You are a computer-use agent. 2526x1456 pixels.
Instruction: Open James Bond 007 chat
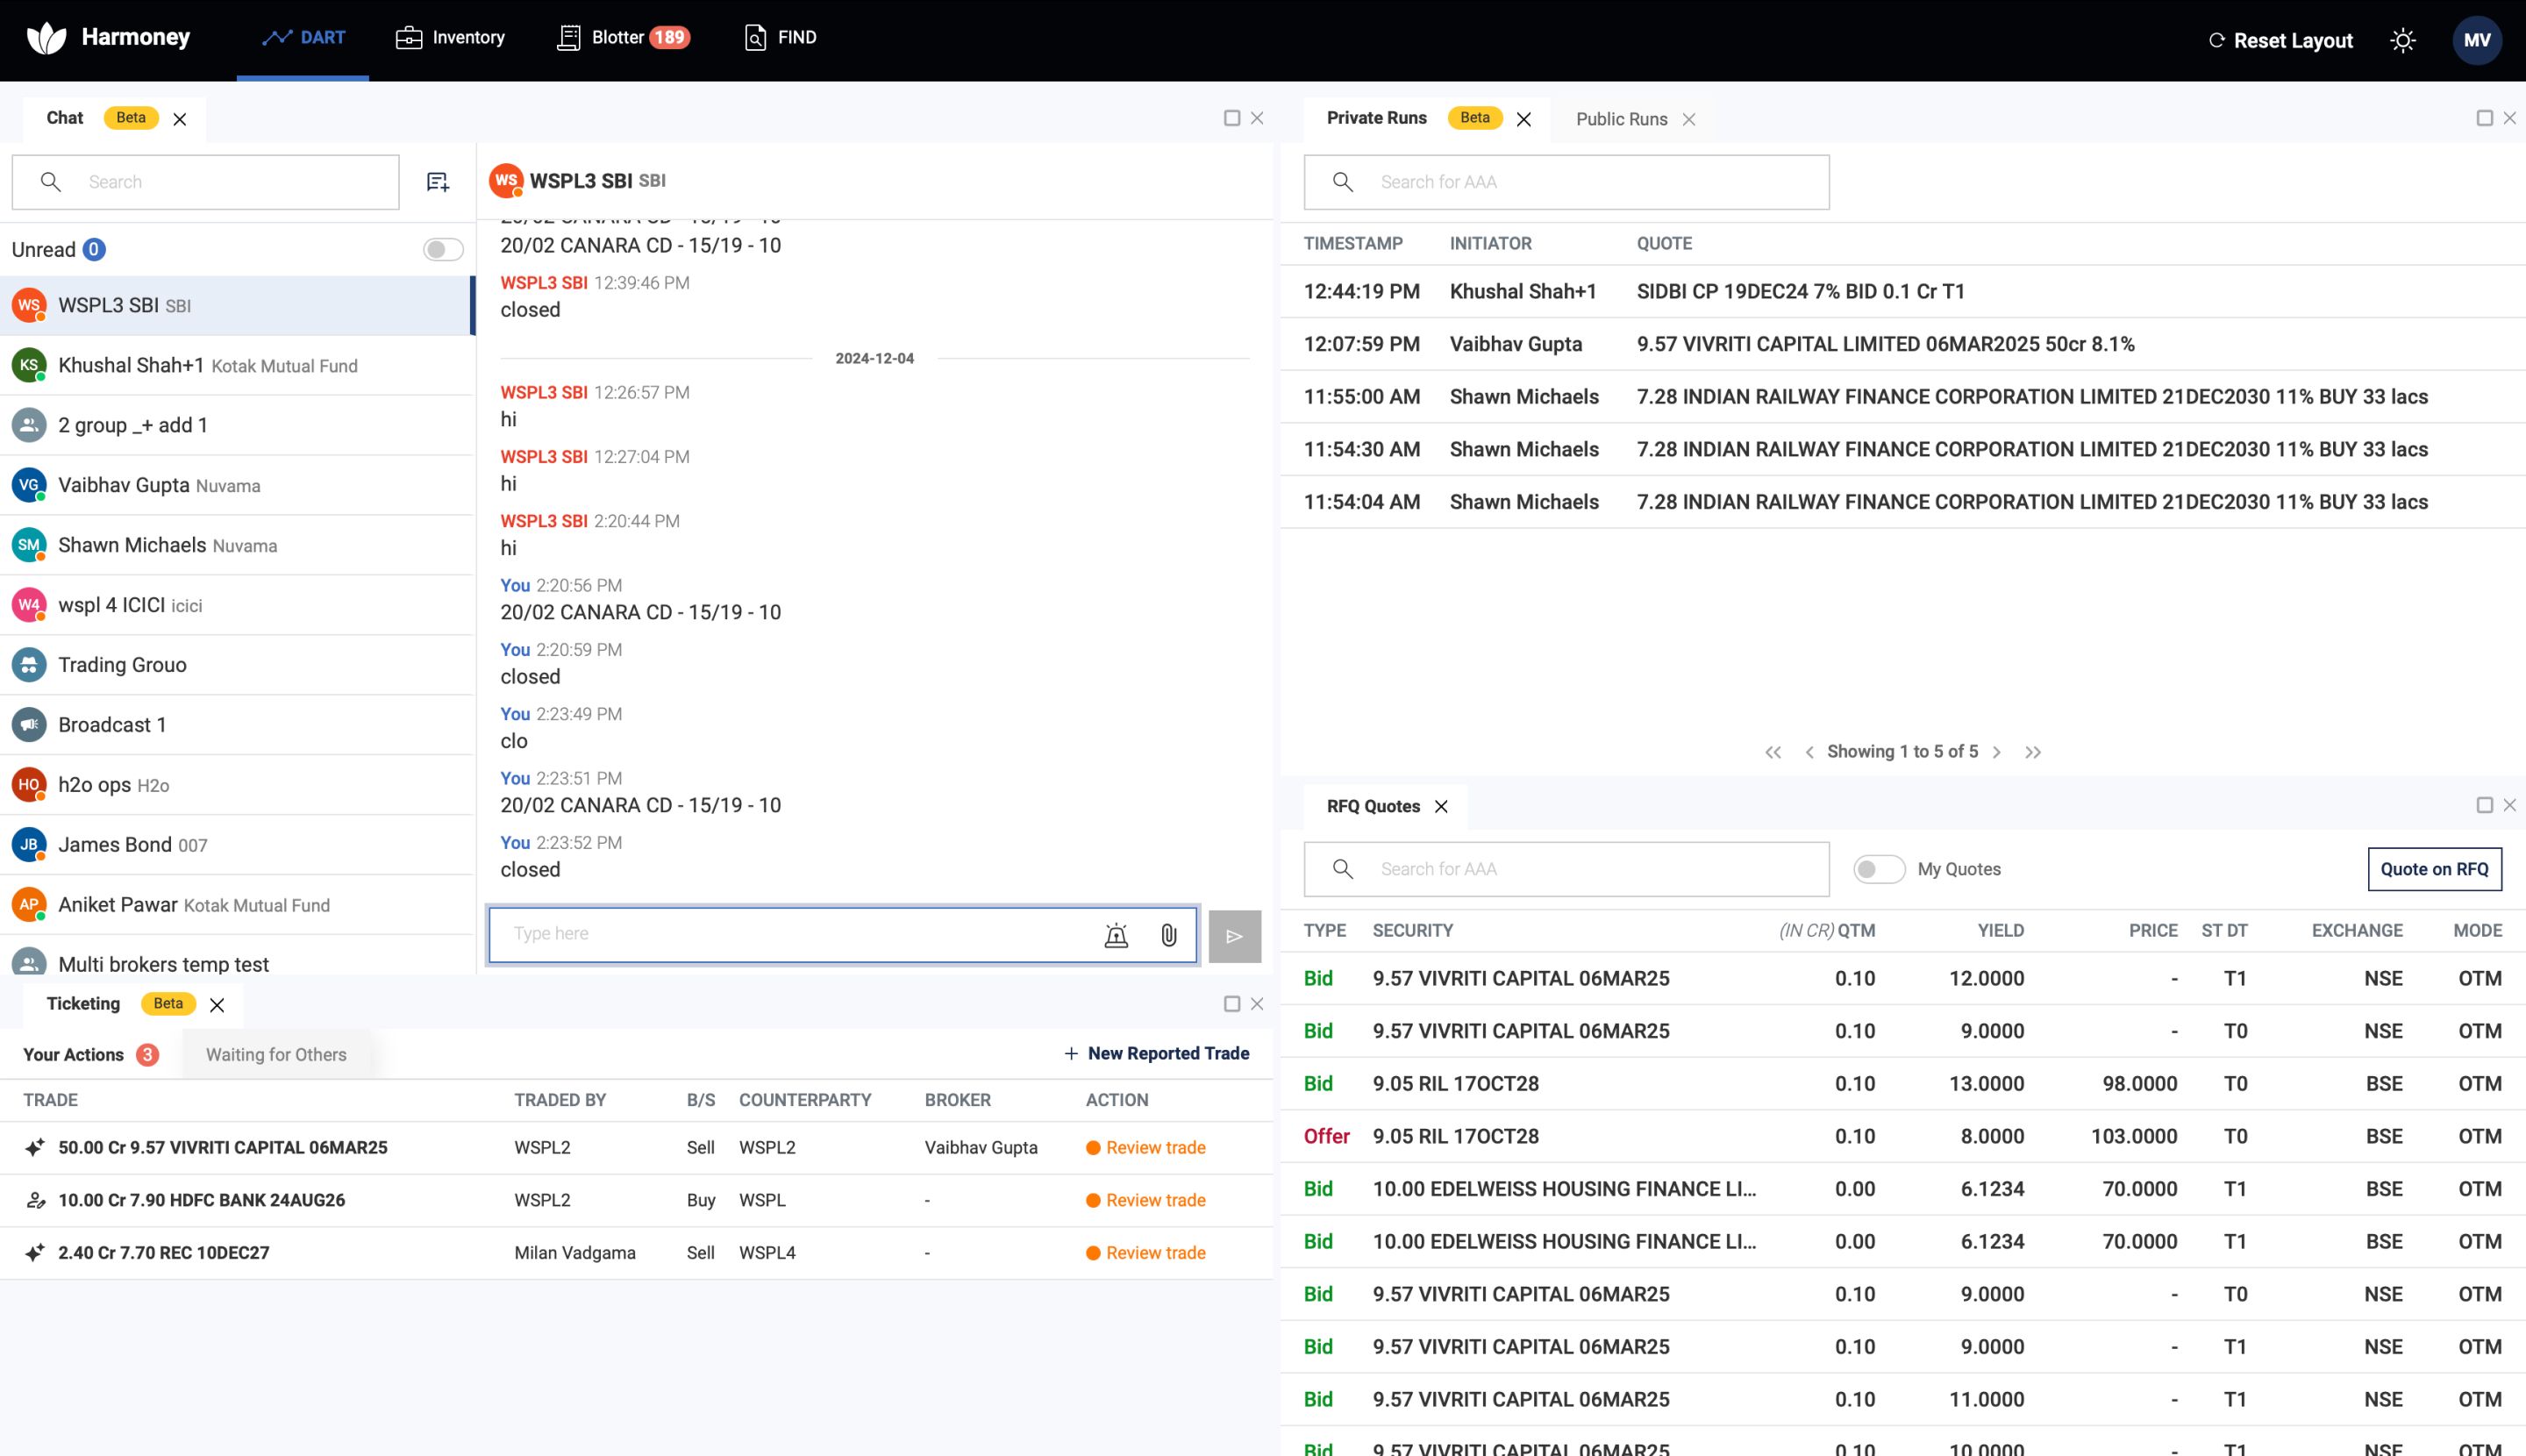pyautogui.click(x=237, y=845)
